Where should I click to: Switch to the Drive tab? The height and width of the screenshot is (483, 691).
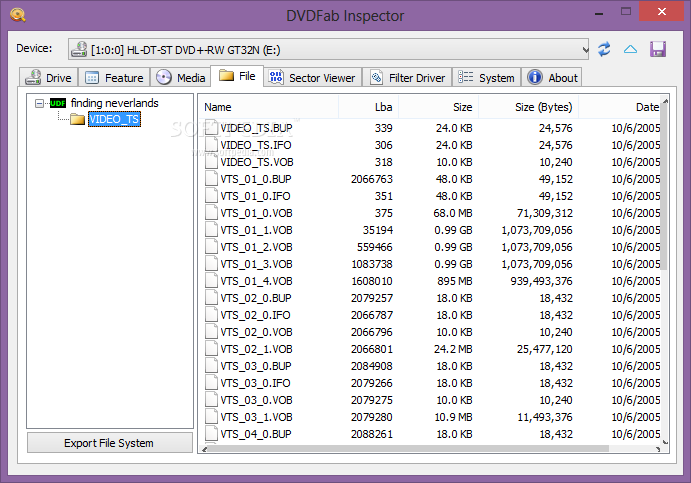click(x=48, y=78)
